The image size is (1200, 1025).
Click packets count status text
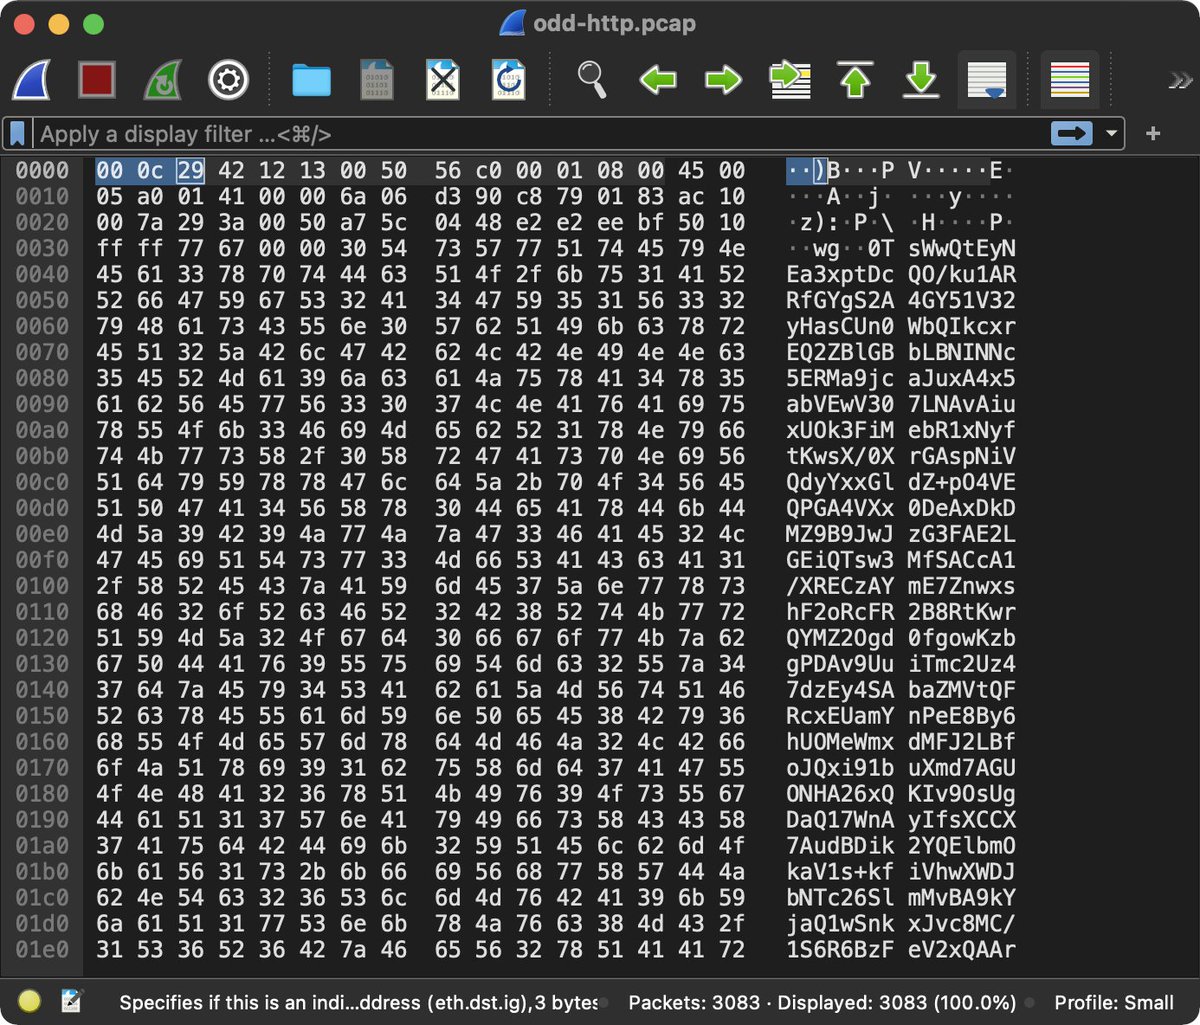[x=822, y=1003]
